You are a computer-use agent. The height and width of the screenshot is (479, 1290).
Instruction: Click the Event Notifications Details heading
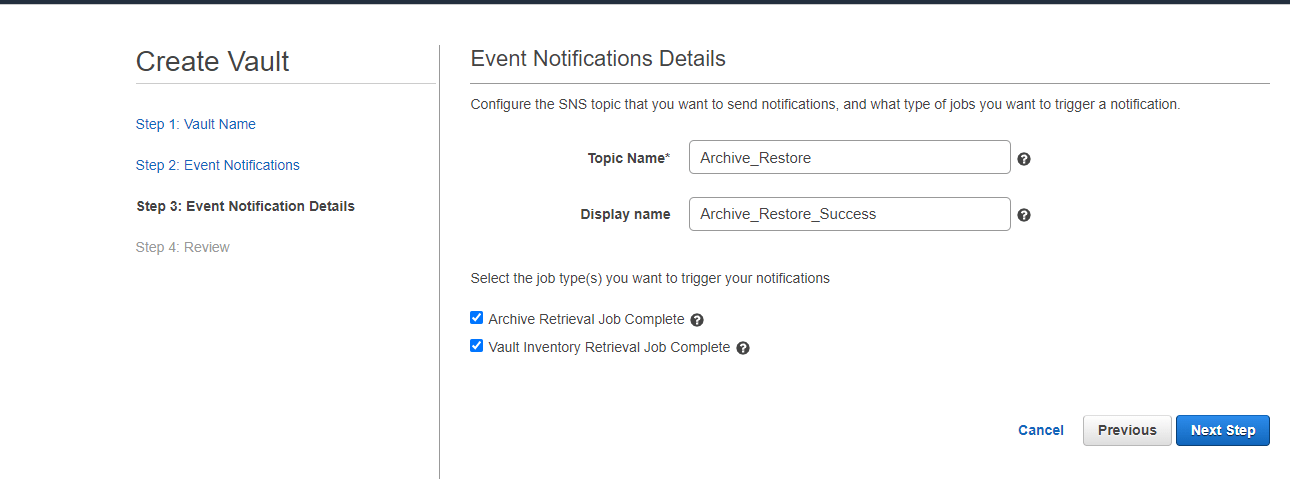pos(598,58)
